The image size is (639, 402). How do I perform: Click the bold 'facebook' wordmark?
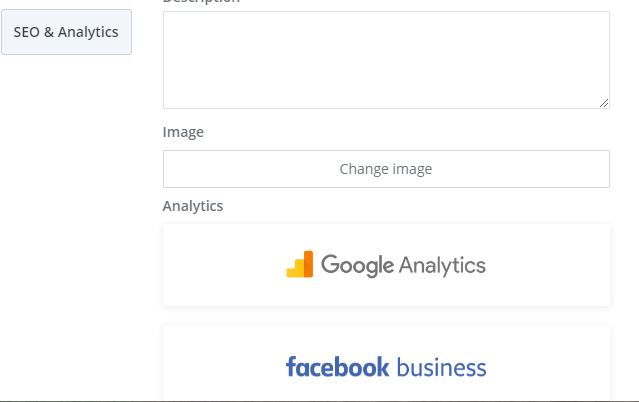337,367
